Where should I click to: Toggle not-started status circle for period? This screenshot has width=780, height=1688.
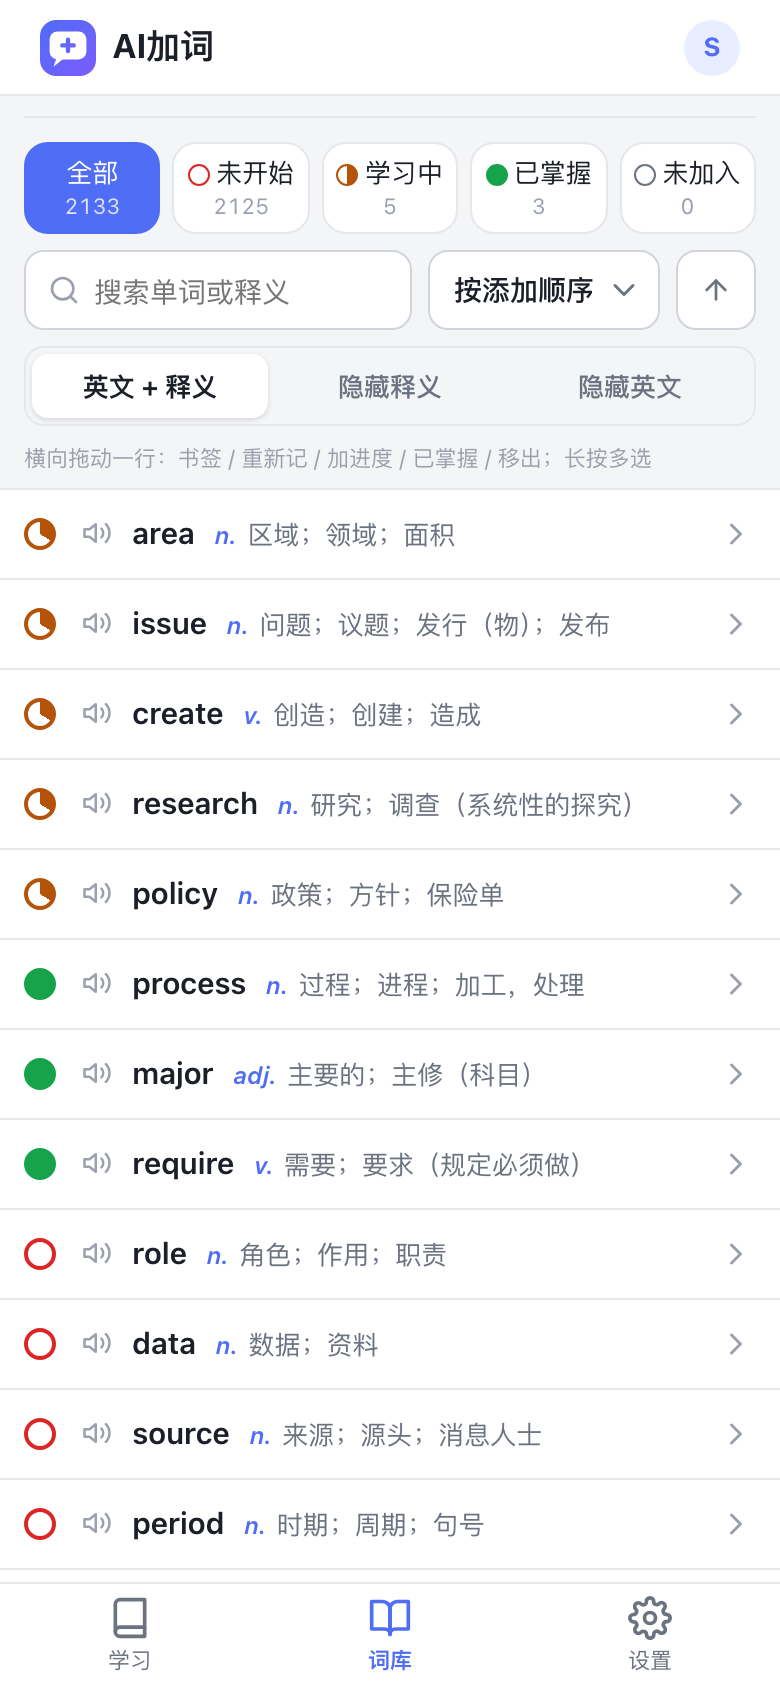click(40, 1524)
